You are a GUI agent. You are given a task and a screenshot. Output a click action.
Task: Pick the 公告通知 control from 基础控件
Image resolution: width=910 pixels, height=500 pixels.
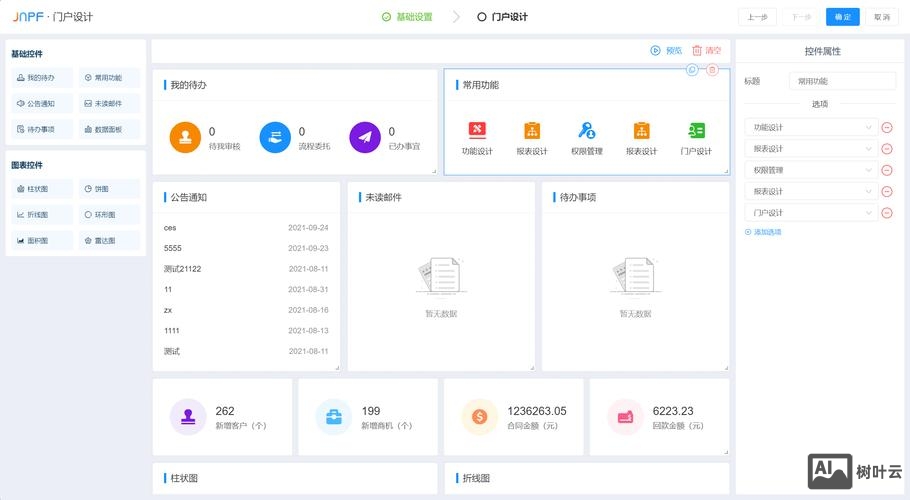click(x=42, y=103)
